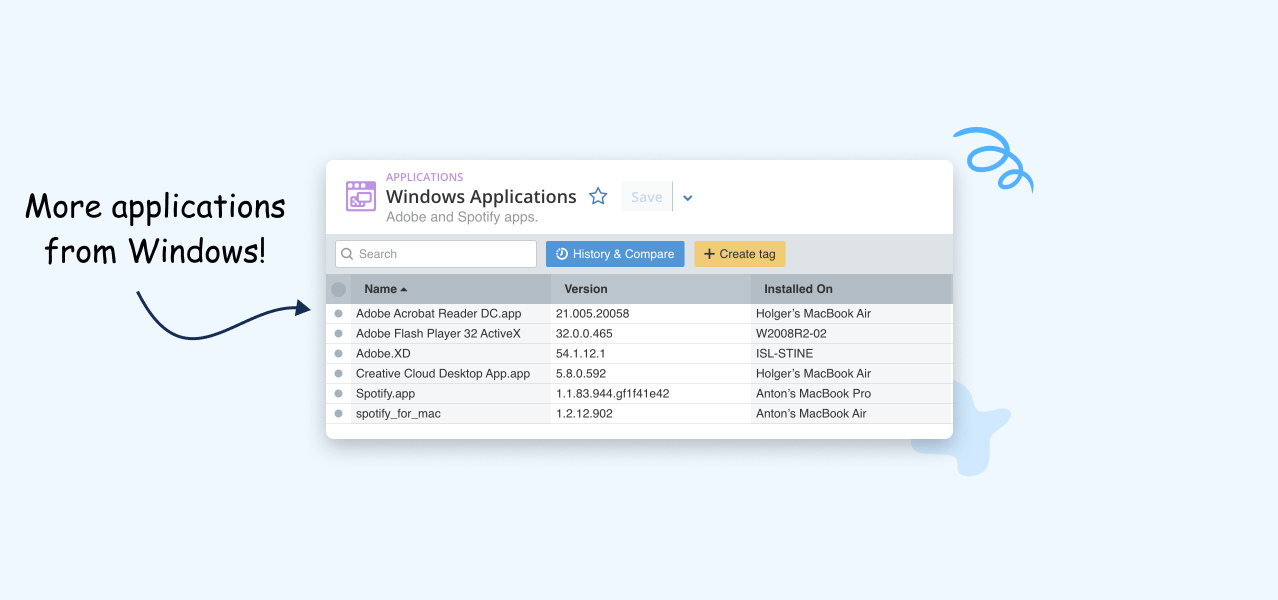Screen dimensions: 1278x600
Task: Select the row dot for Adobe Acrobat Reader DC.app
Action: pyautogui.click(x=338, y=313)
